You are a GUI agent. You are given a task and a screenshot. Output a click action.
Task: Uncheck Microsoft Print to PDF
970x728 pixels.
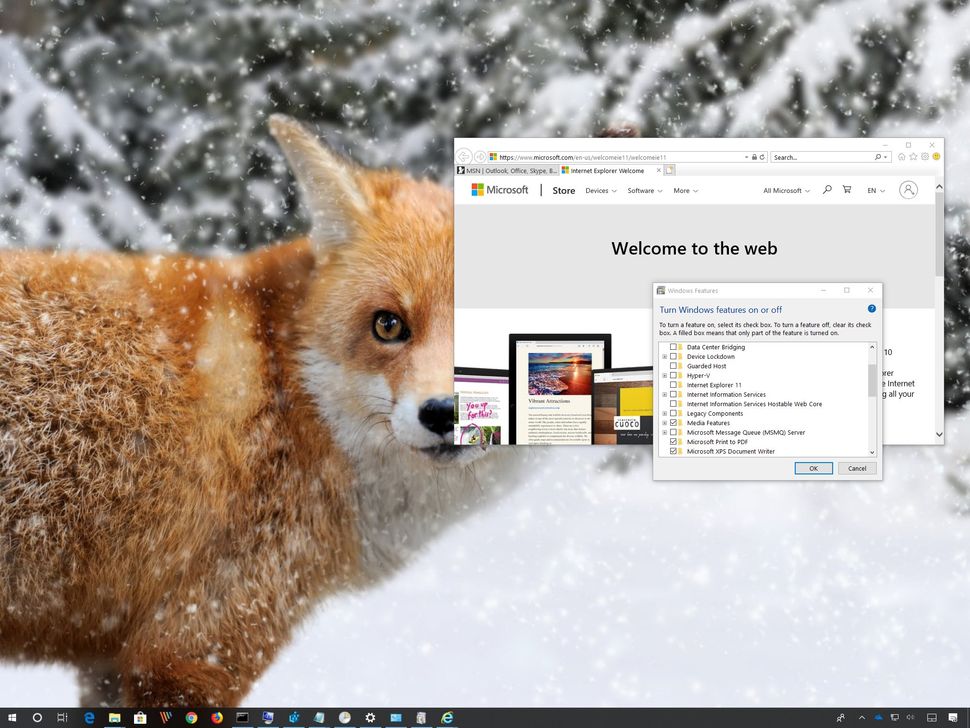click(674, 441)
